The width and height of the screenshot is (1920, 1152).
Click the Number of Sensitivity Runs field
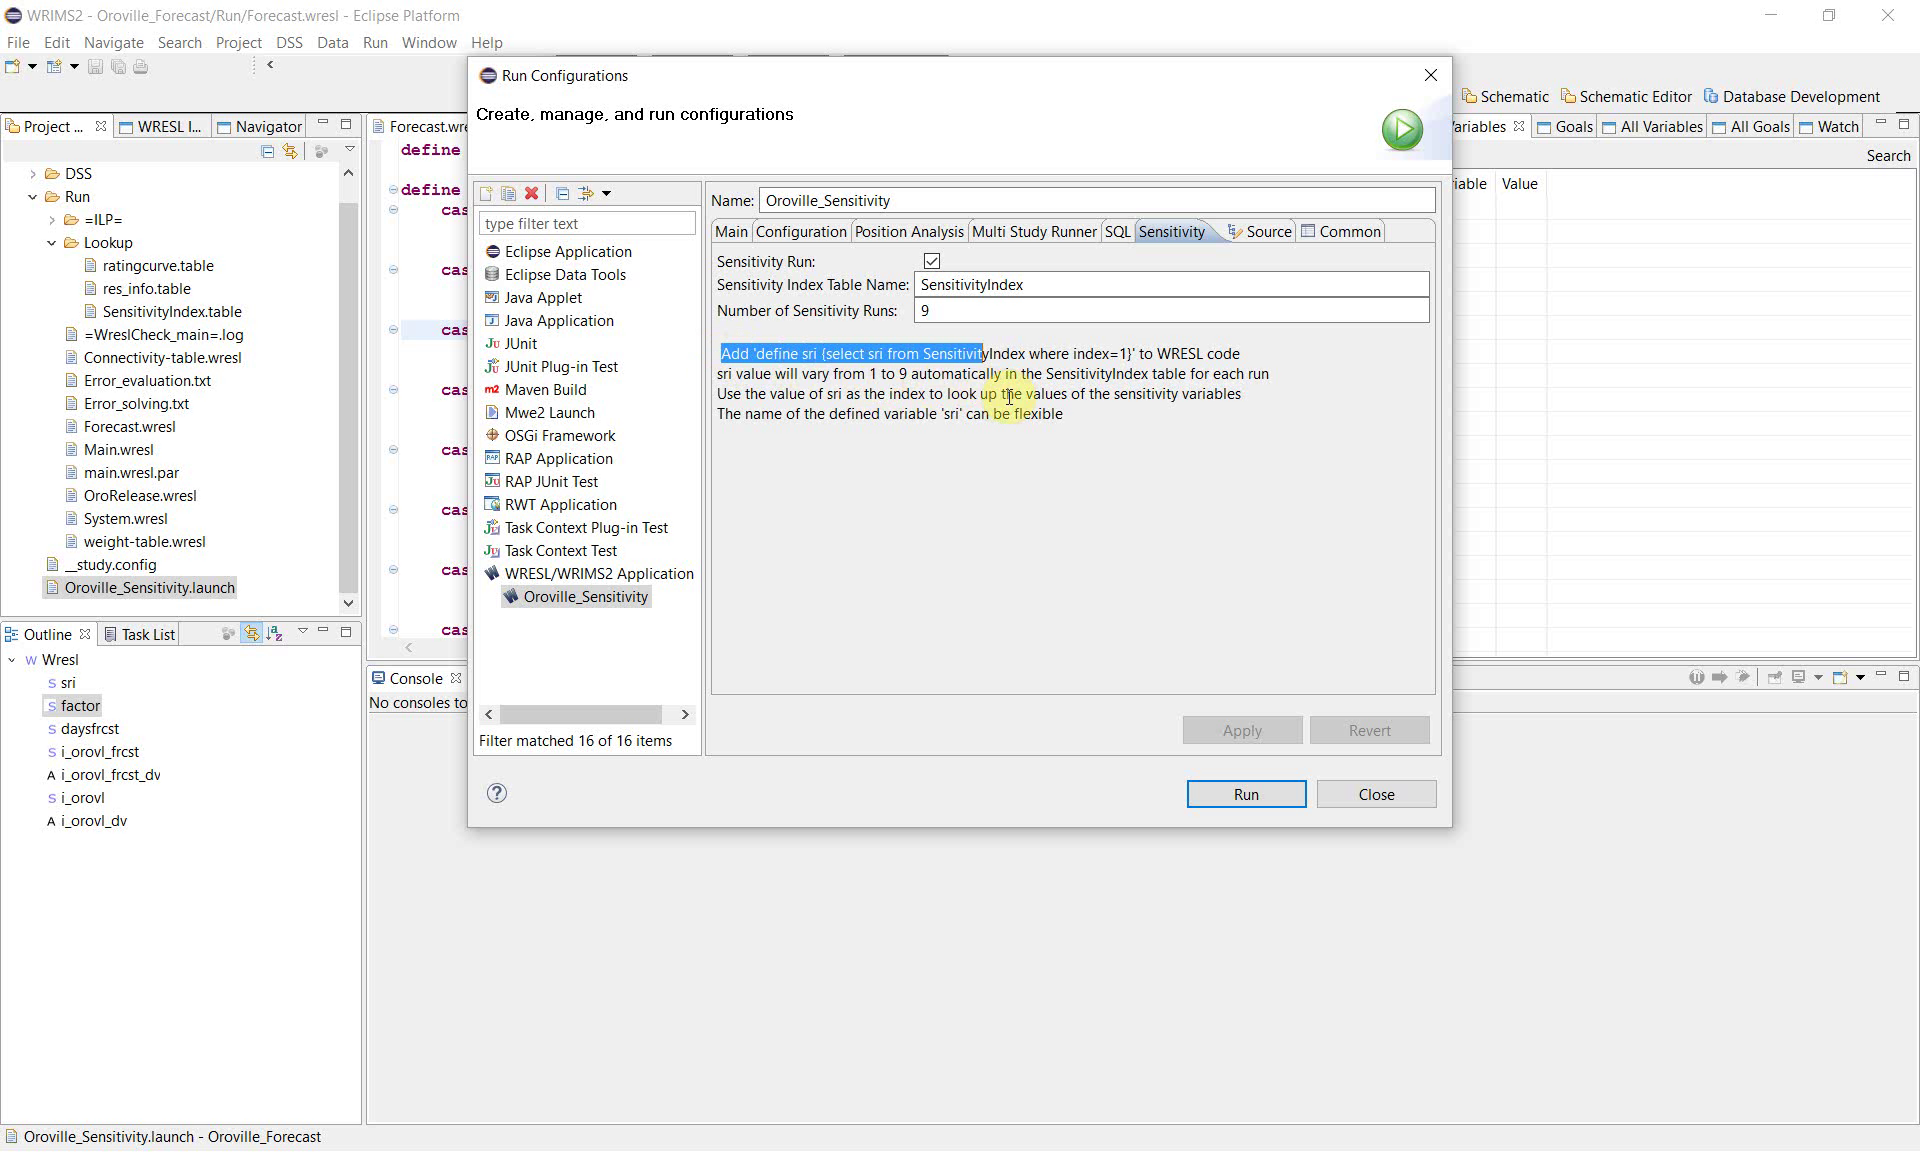point(1171,311)
